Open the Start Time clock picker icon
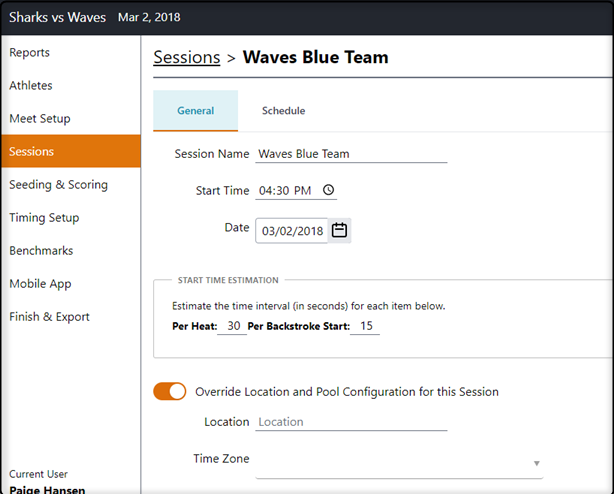Screen dimensions: 614x494 pyautogui.click(x=328, y=190)
